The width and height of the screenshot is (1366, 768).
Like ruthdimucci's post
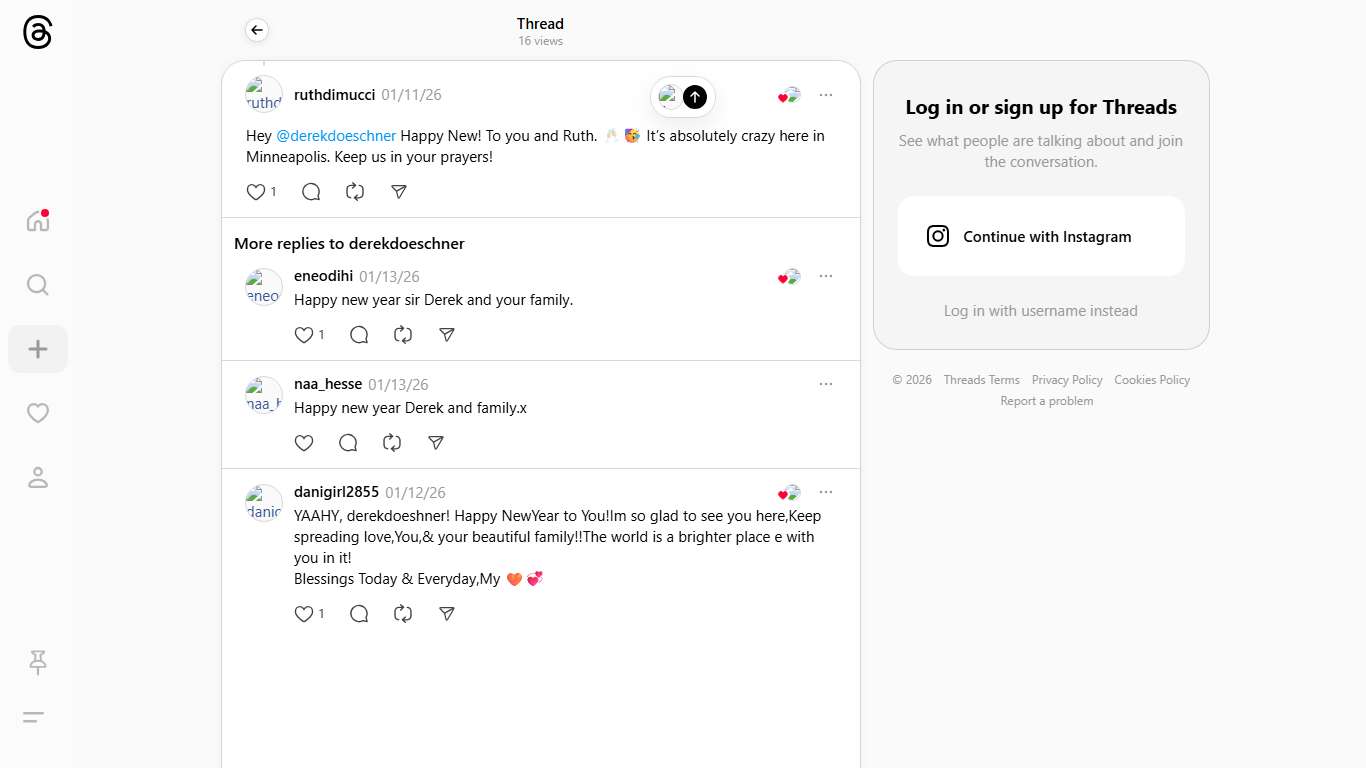coord(256,192)
